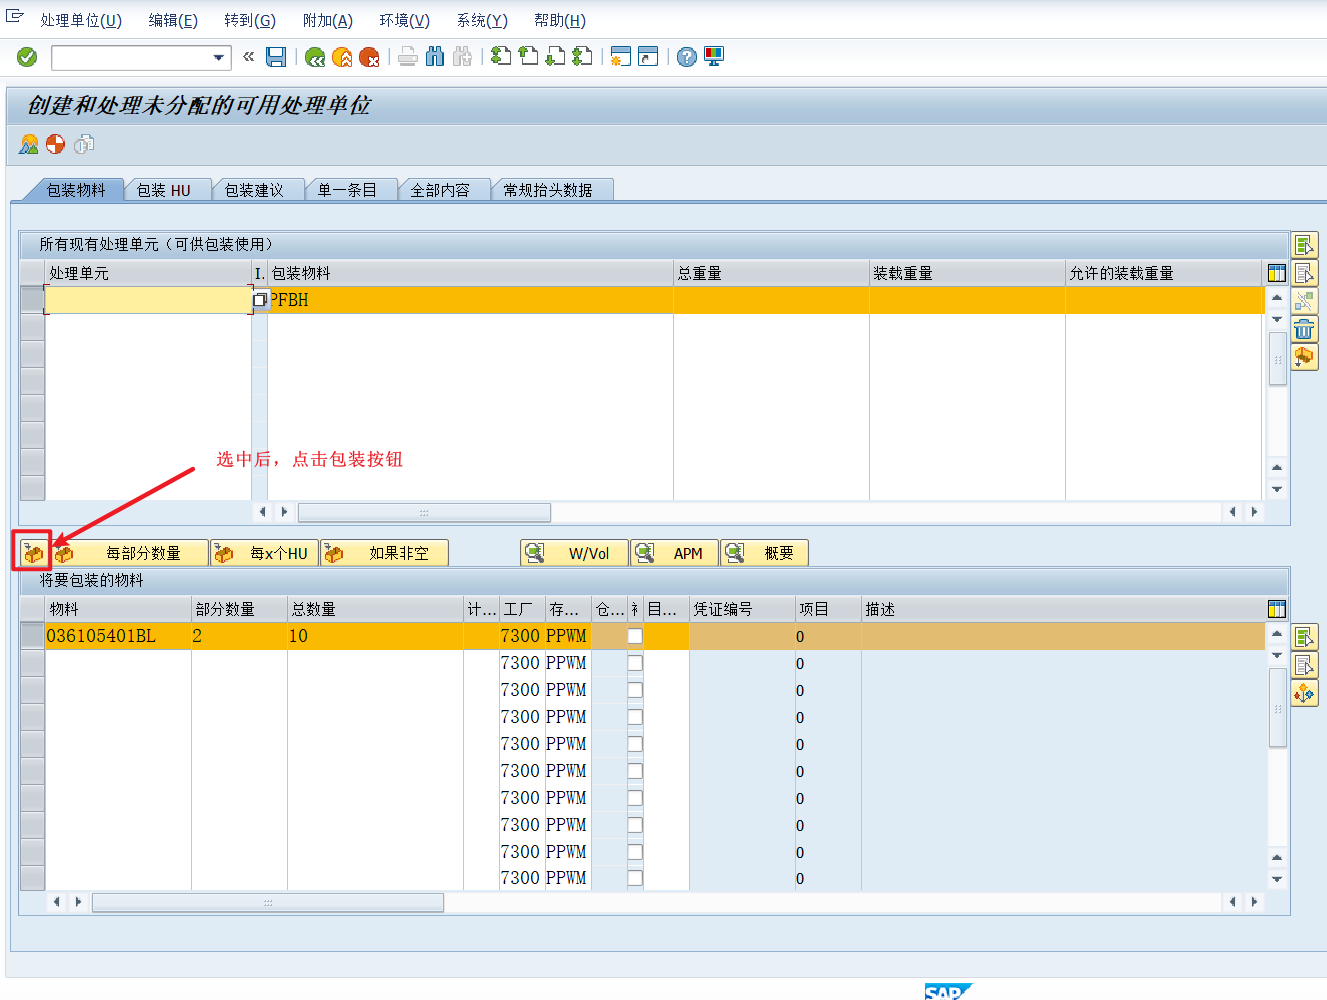
Task: Open the 转到(G) menu
Action: click(250, 21)
